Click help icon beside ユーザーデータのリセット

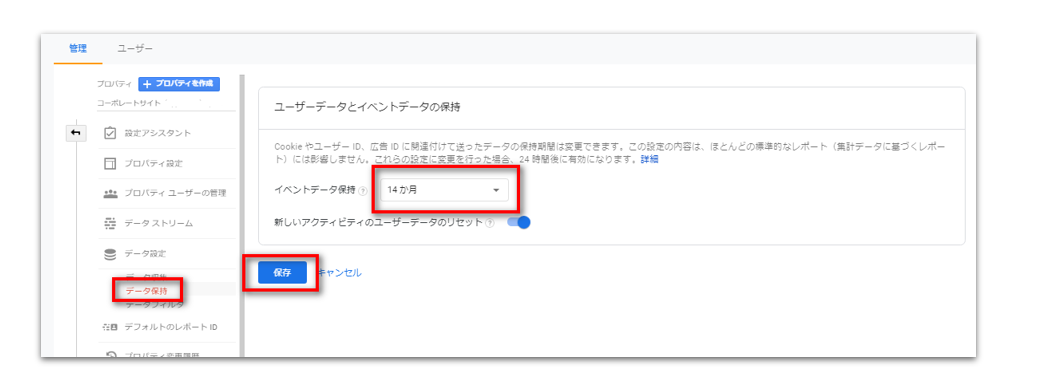[x=490, y=223]
